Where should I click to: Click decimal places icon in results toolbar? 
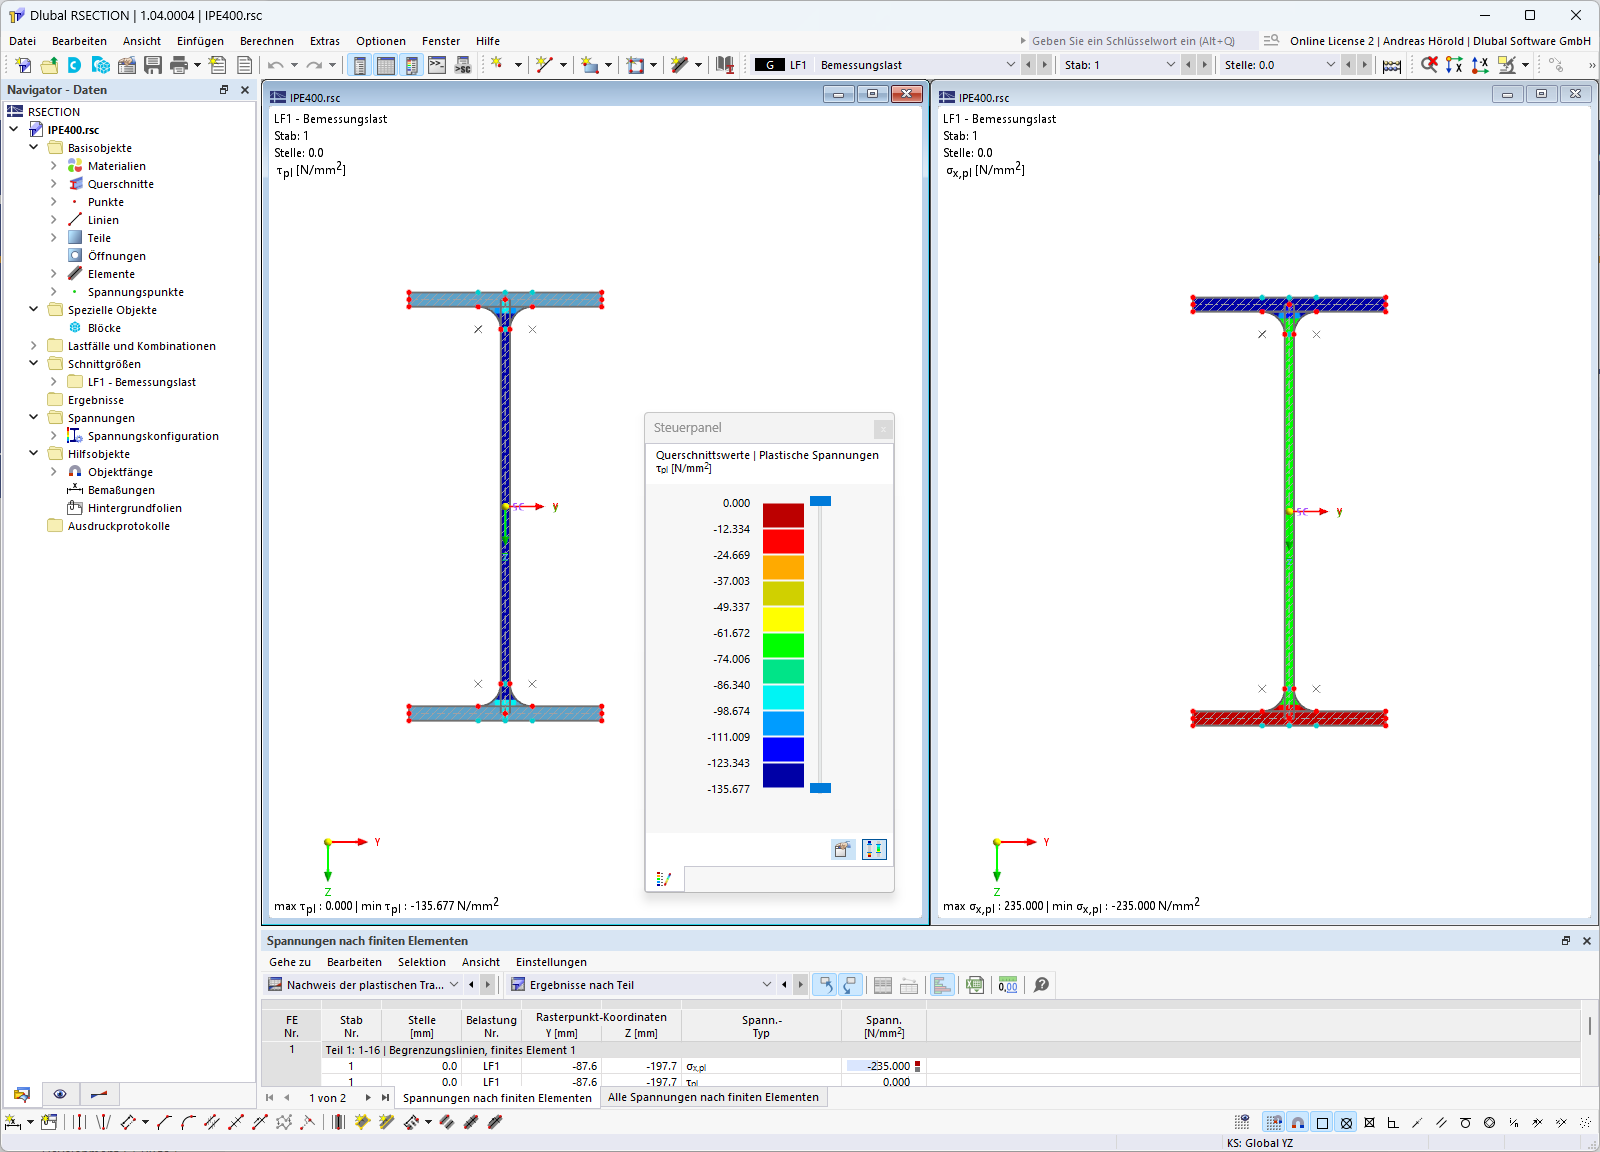[1008, 985]
